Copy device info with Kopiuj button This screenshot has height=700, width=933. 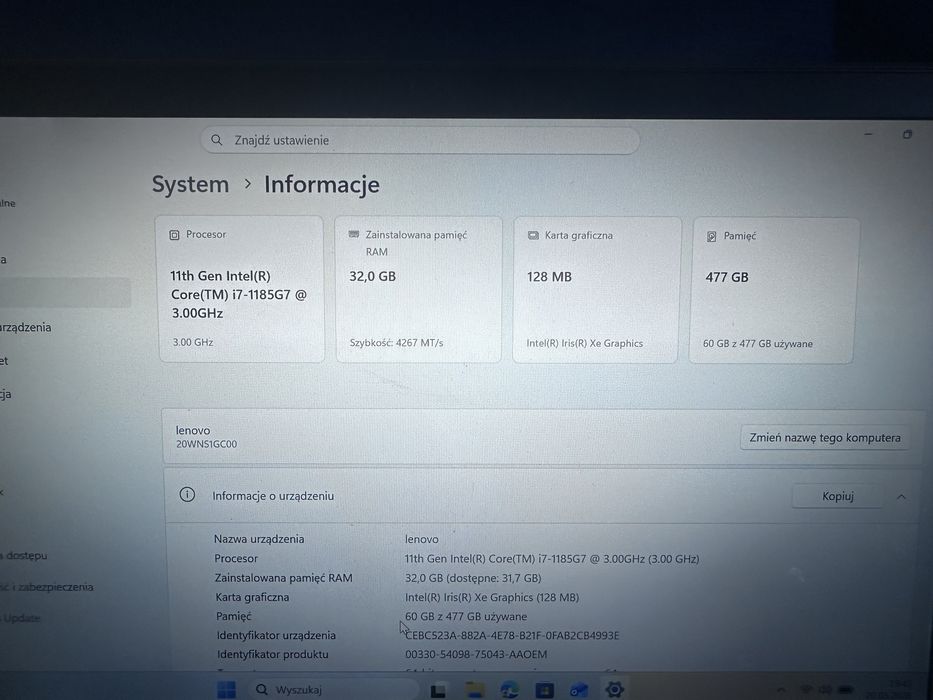tap(838, 496)
